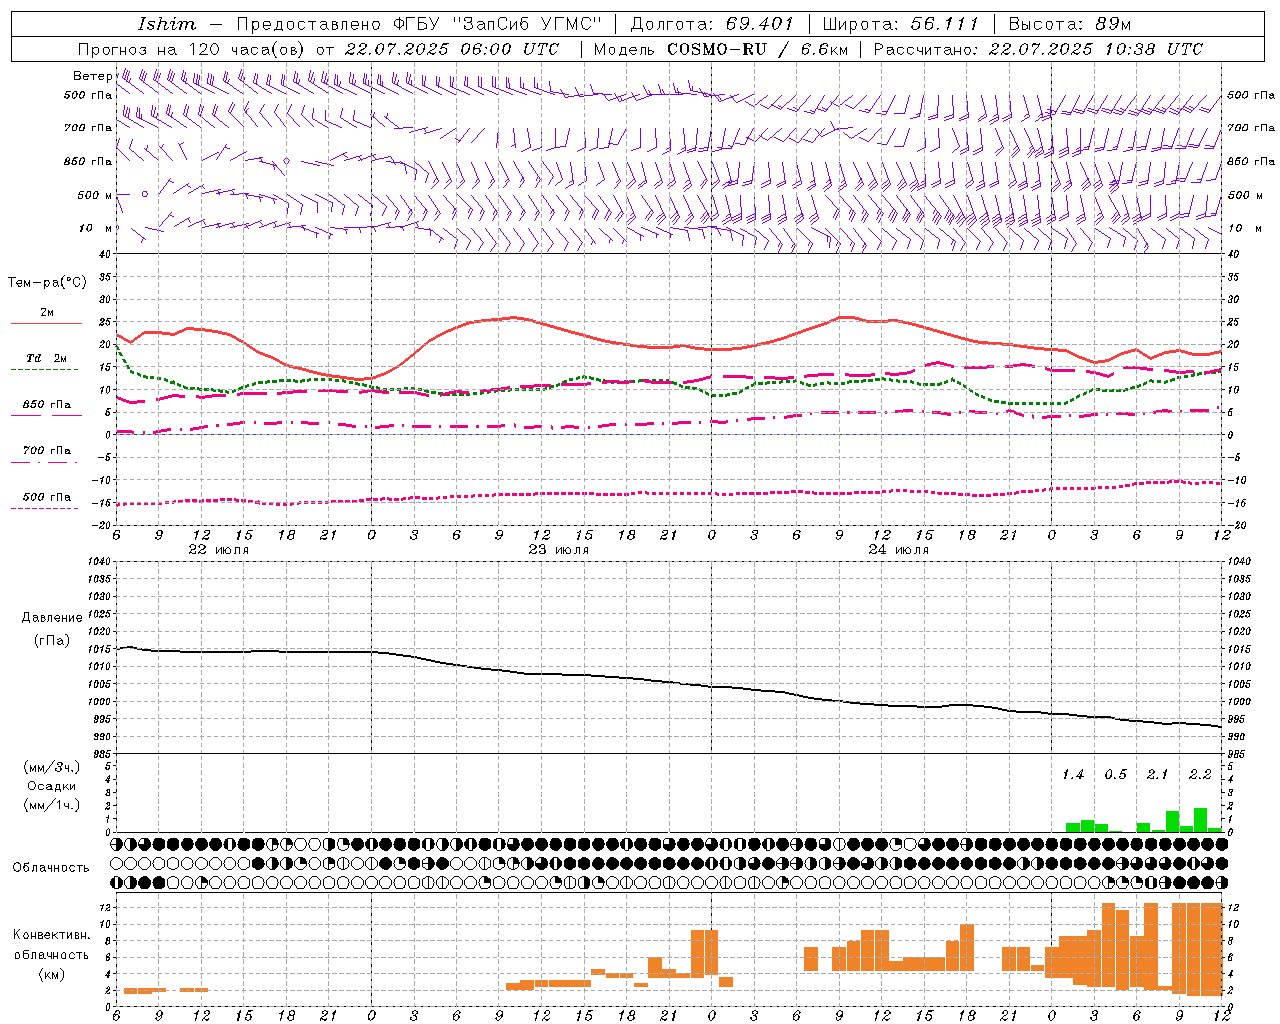Click "Рассчитано: 22.07.2025 10:38 UTC" timestamp
Viewport: 1280px width, 1024px height.
pyautogui.click(x=1038, y=49)
